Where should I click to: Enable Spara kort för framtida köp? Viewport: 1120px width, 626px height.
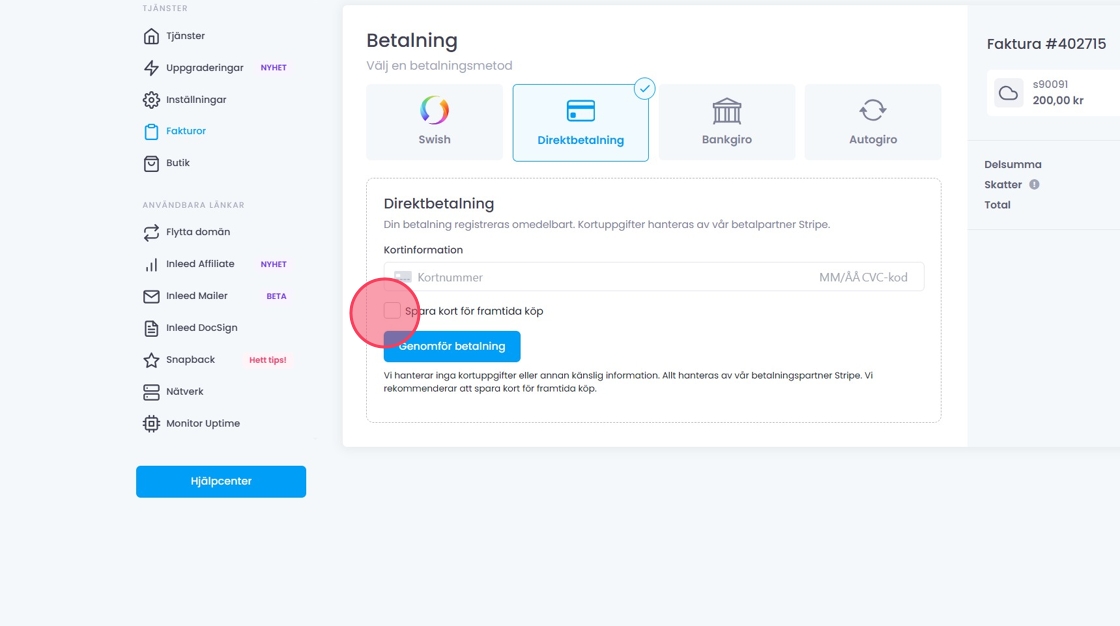point(392,311)
